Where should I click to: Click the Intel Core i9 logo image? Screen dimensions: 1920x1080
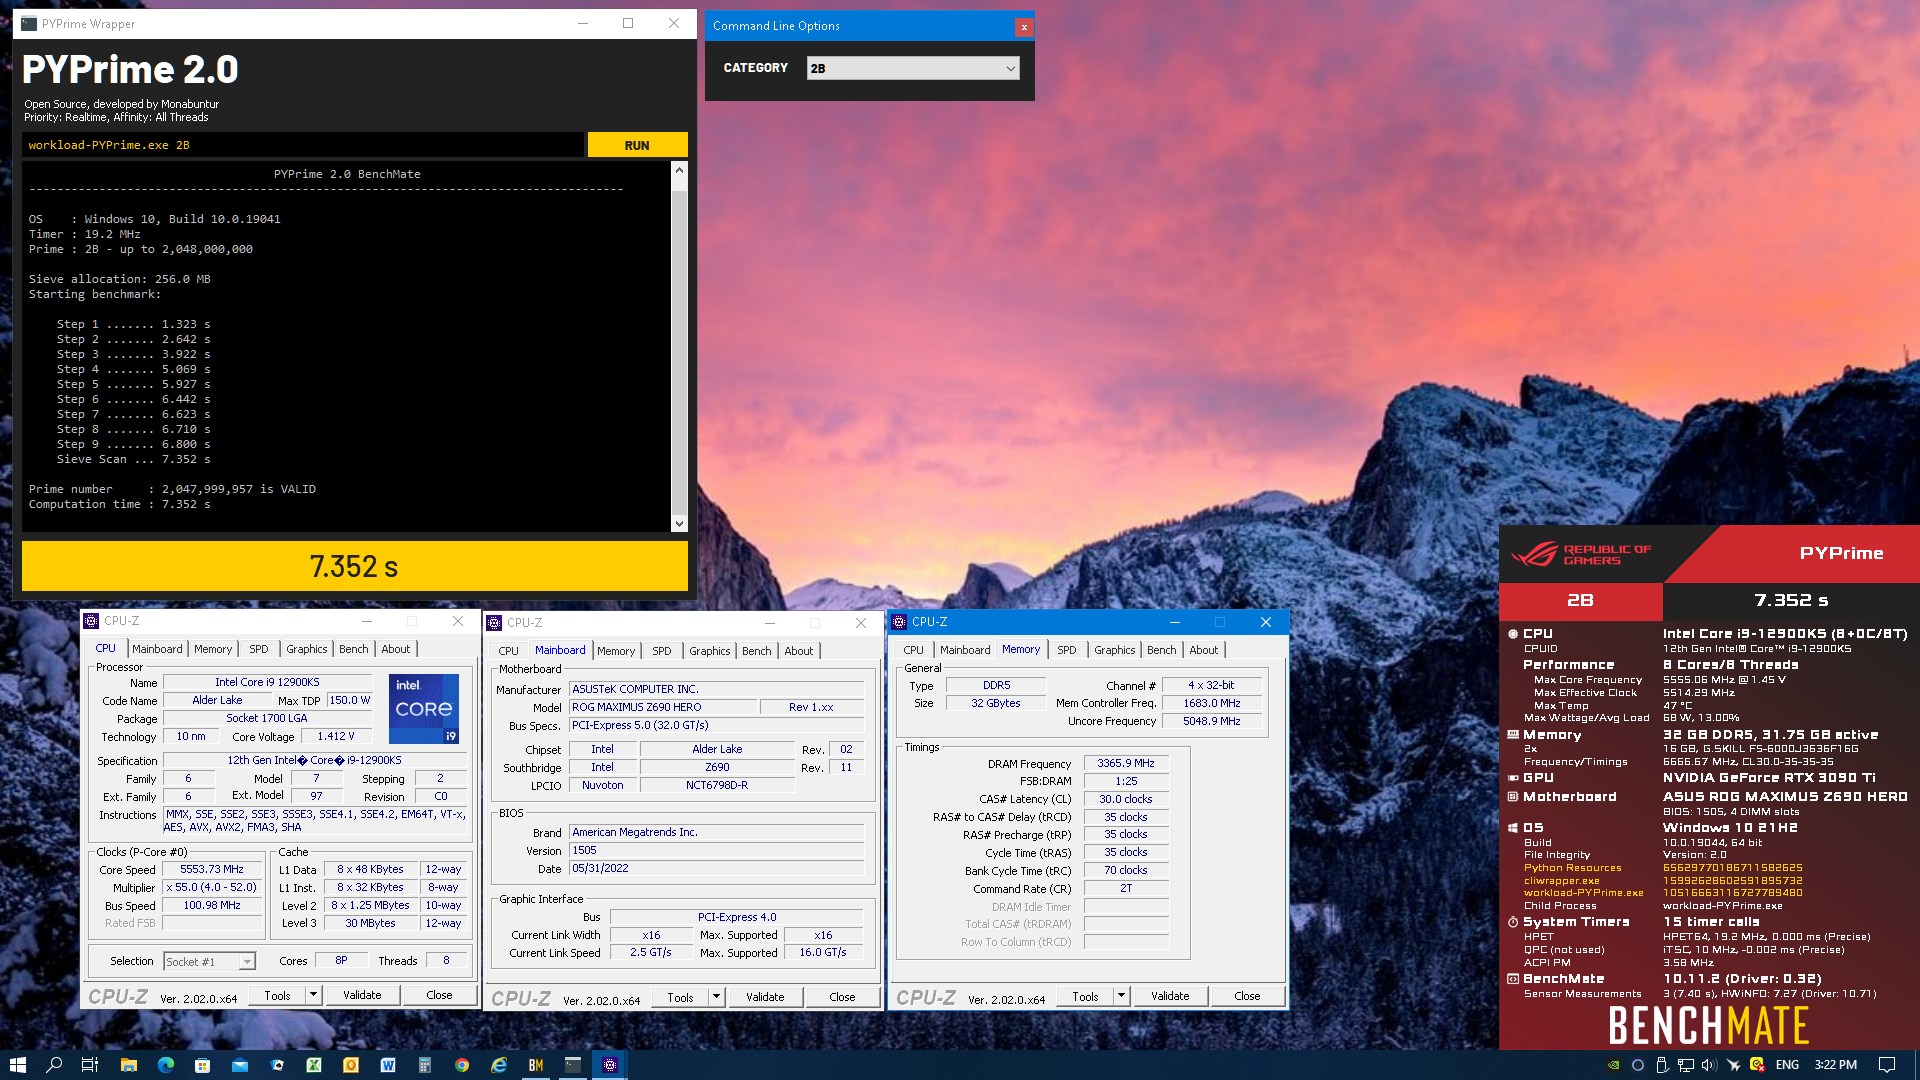click(x=424, y=708)
